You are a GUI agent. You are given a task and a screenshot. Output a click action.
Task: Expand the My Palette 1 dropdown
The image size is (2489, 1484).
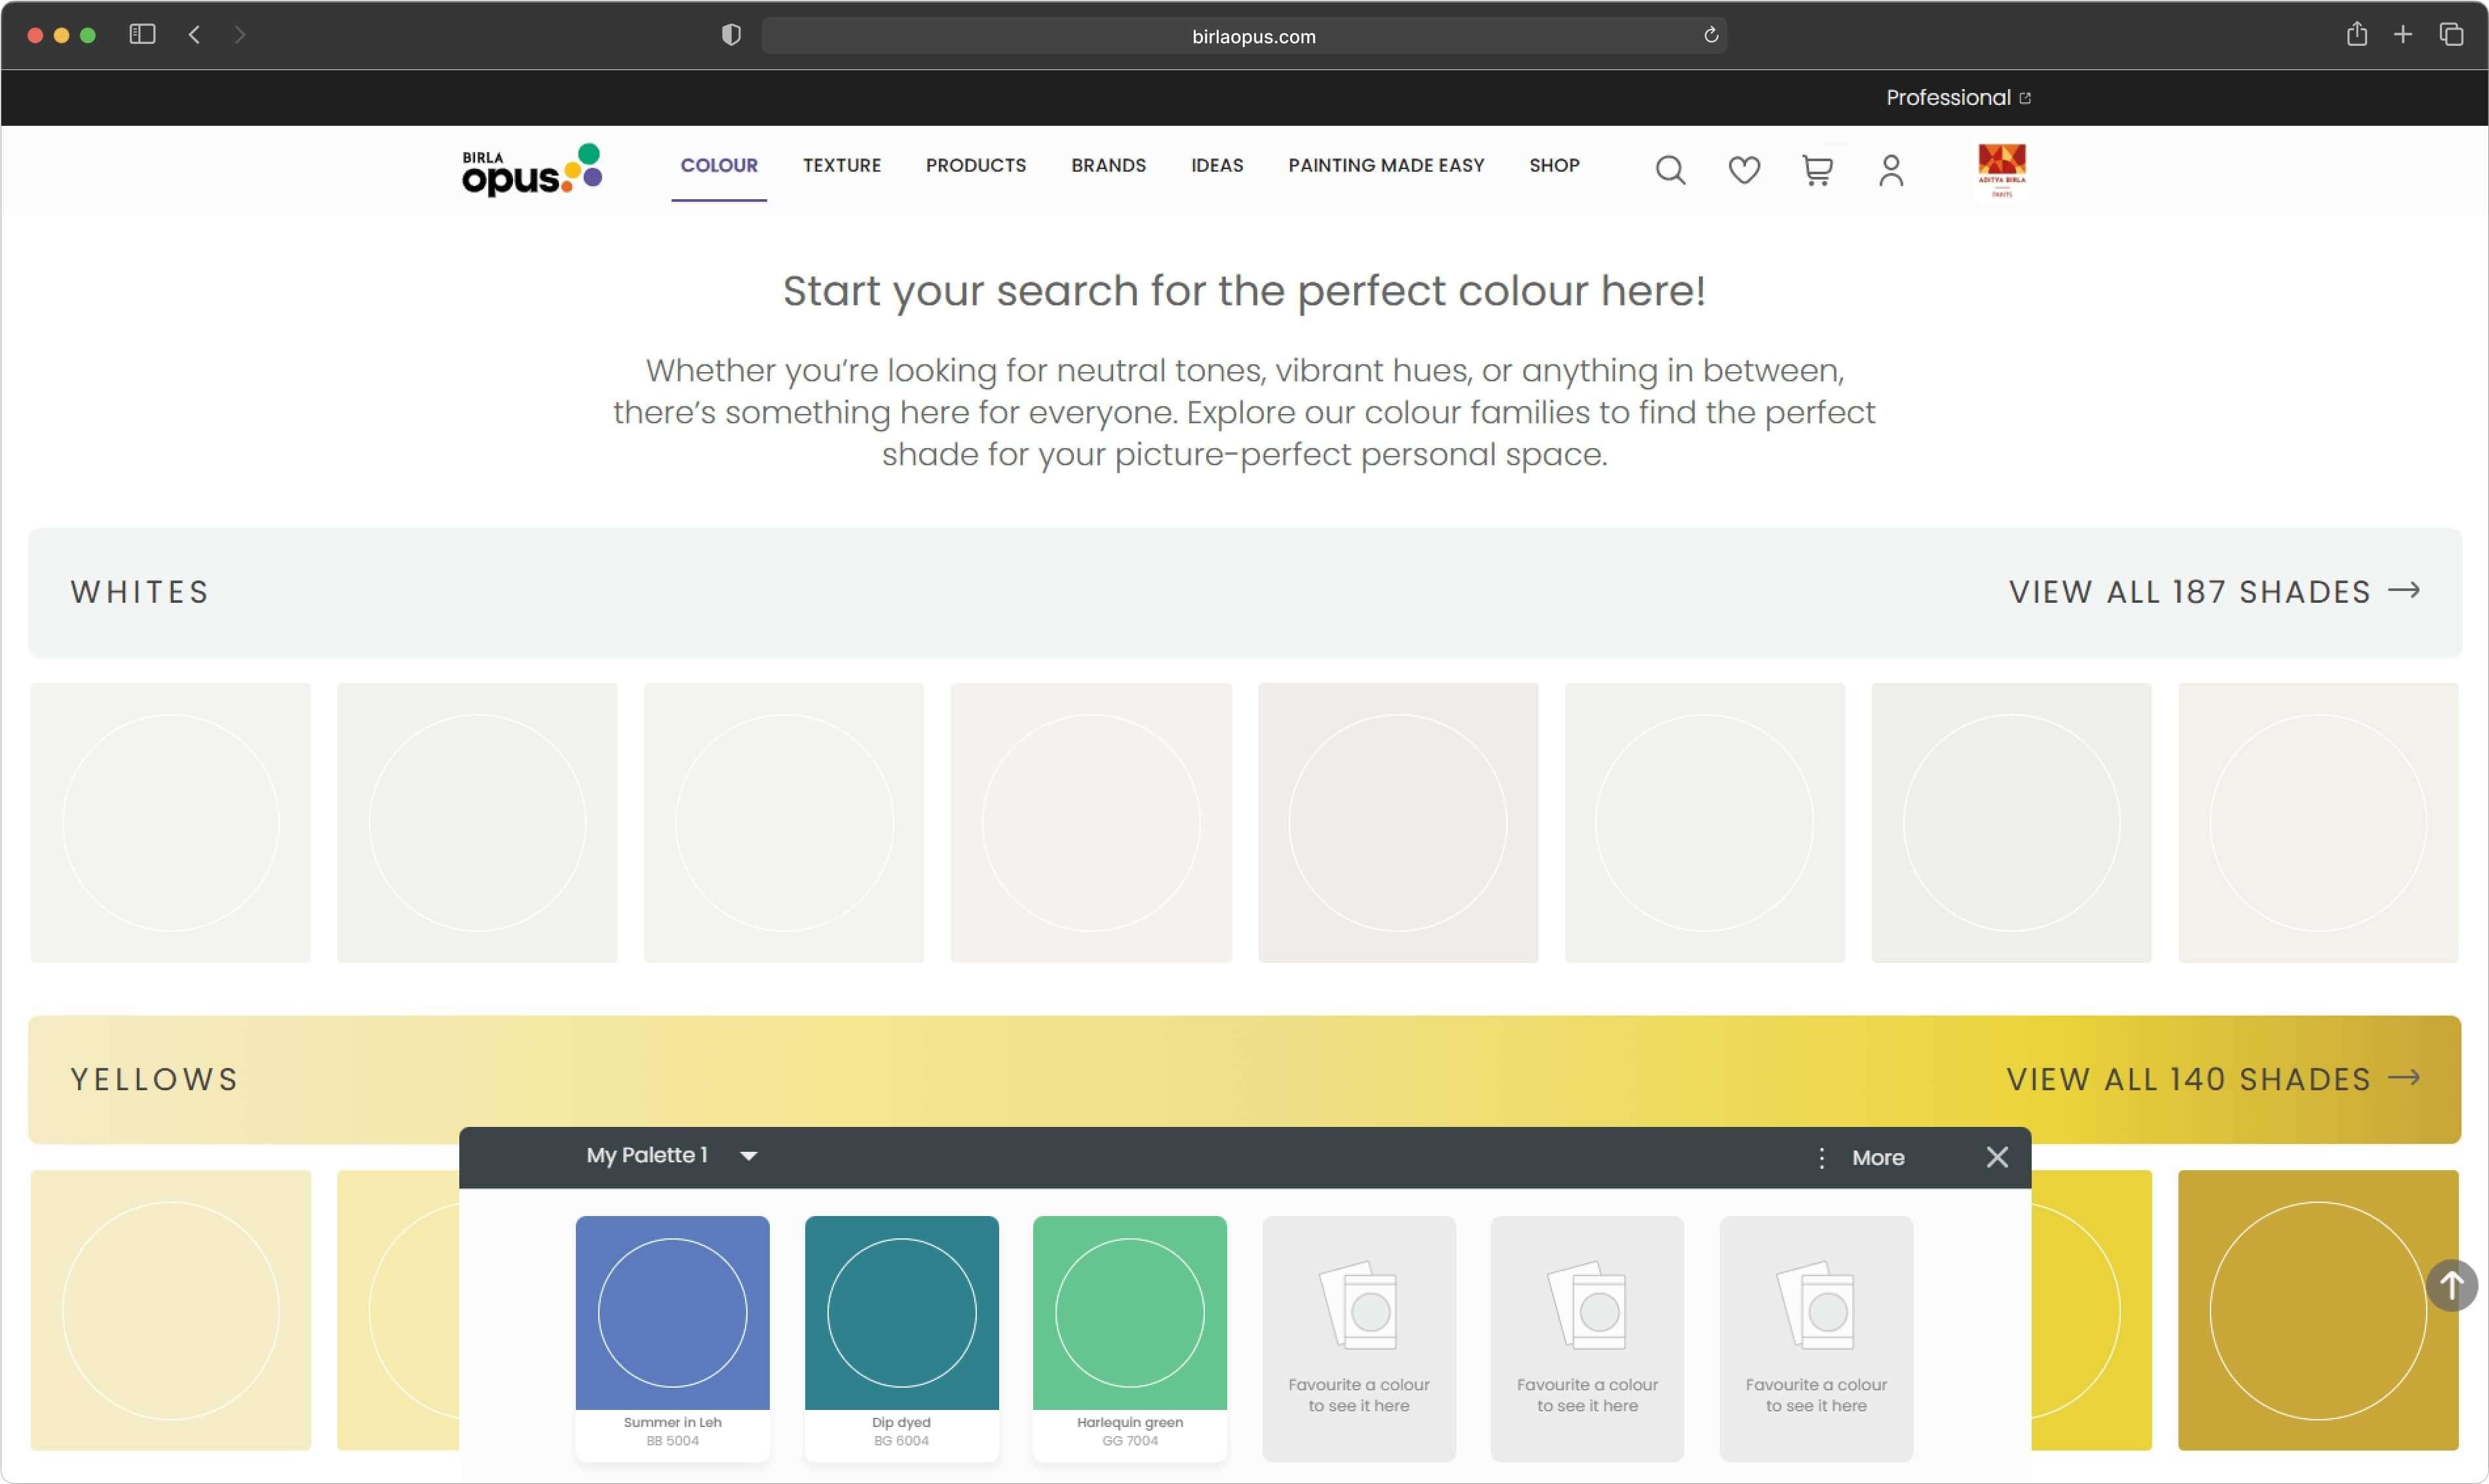tap(748, 1156)
